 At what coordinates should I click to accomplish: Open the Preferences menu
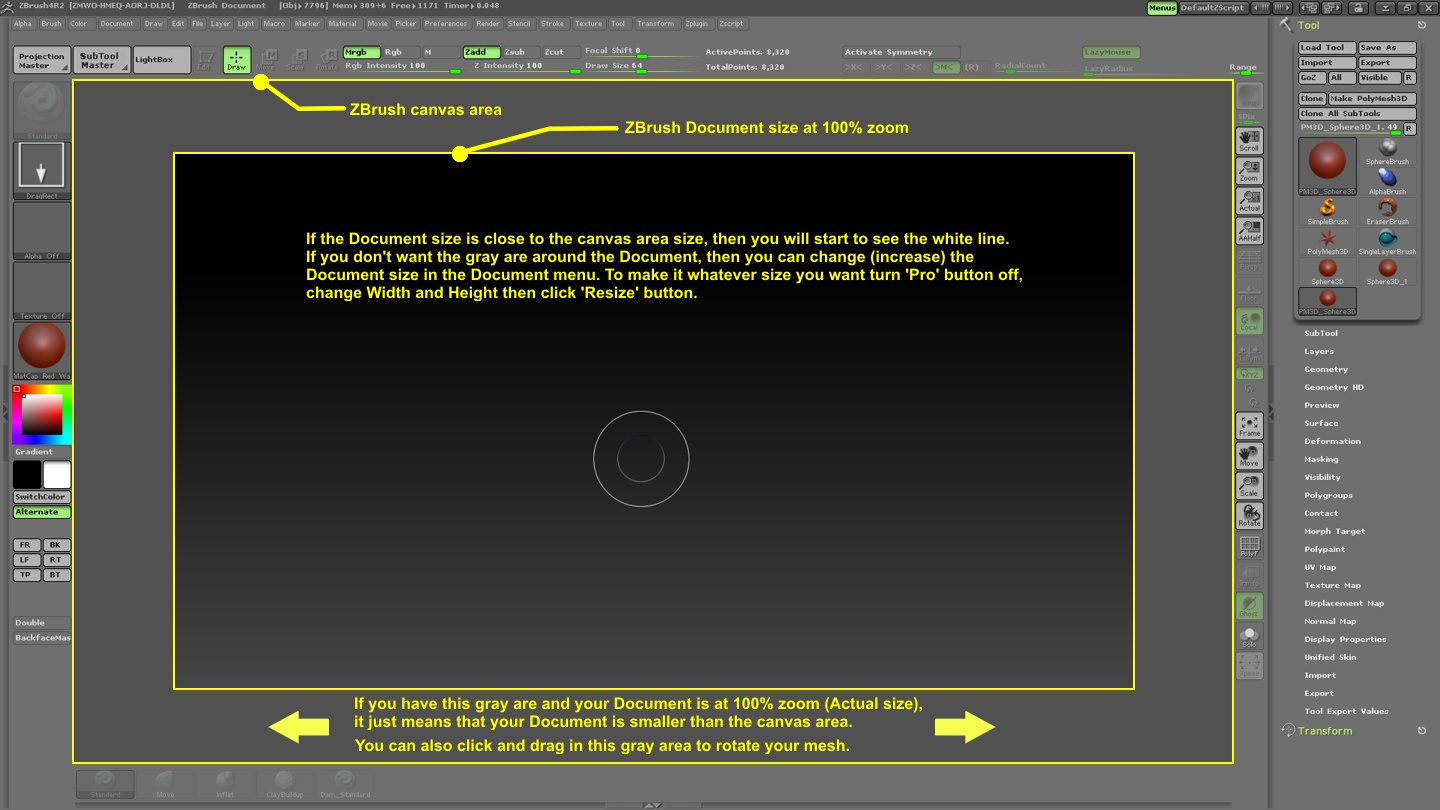[445, 23]
